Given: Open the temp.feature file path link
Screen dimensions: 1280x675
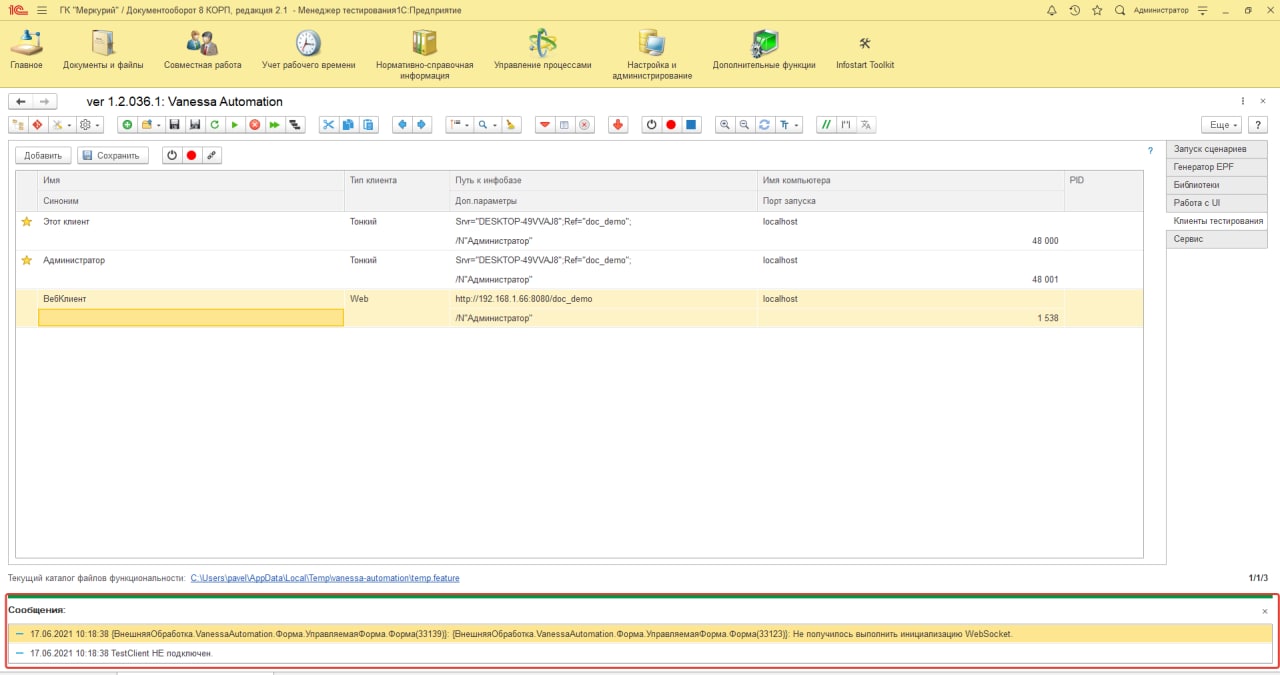Looking at the screenshot, I should (324, 578).
